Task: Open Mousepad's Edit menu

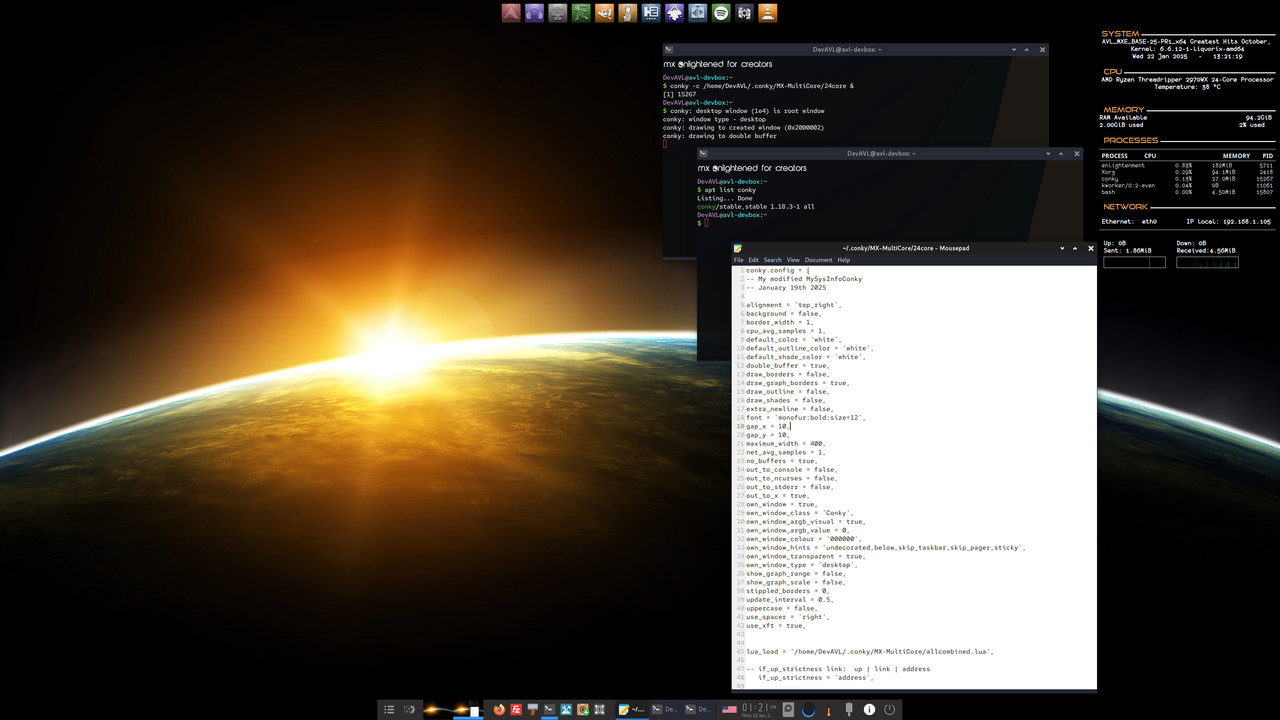Action: (754, 260)
